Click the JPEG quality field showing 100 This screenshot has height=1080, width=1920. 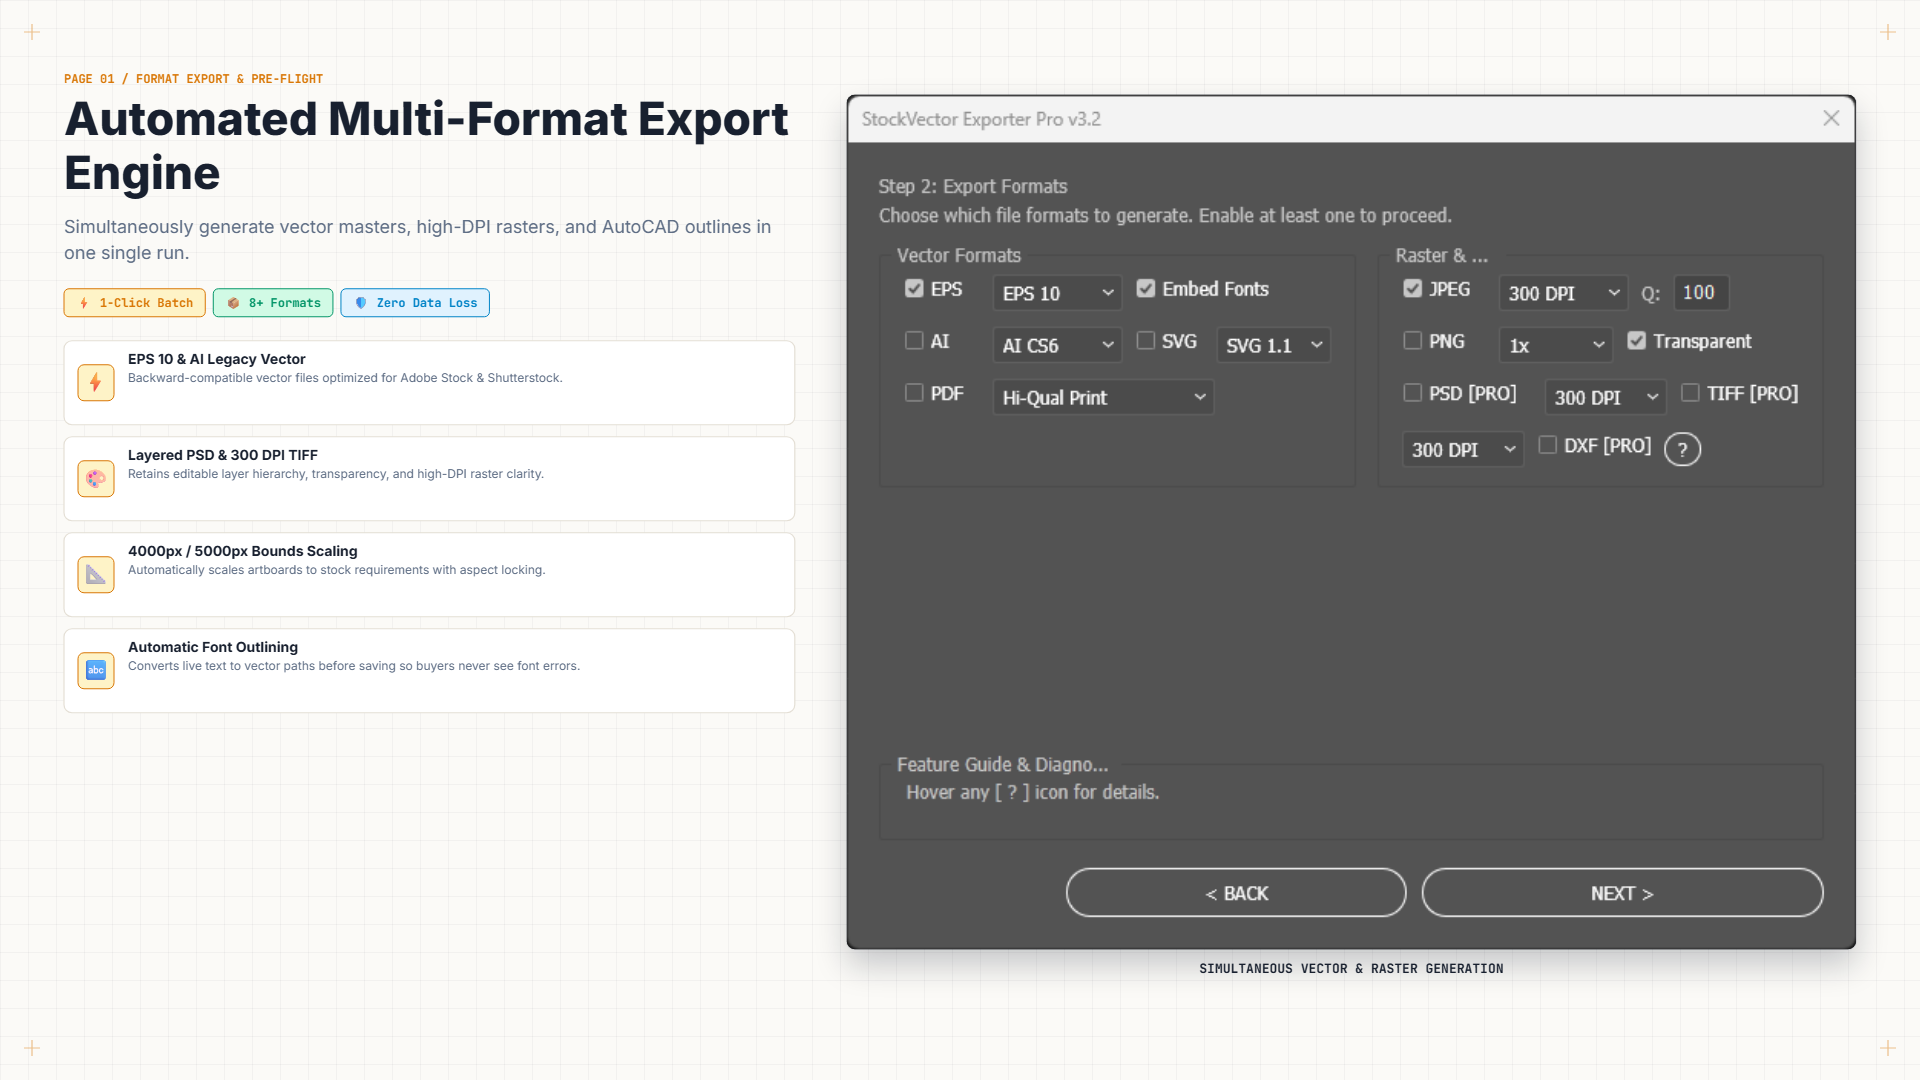pyautogui.click(x=1701, y=293)
